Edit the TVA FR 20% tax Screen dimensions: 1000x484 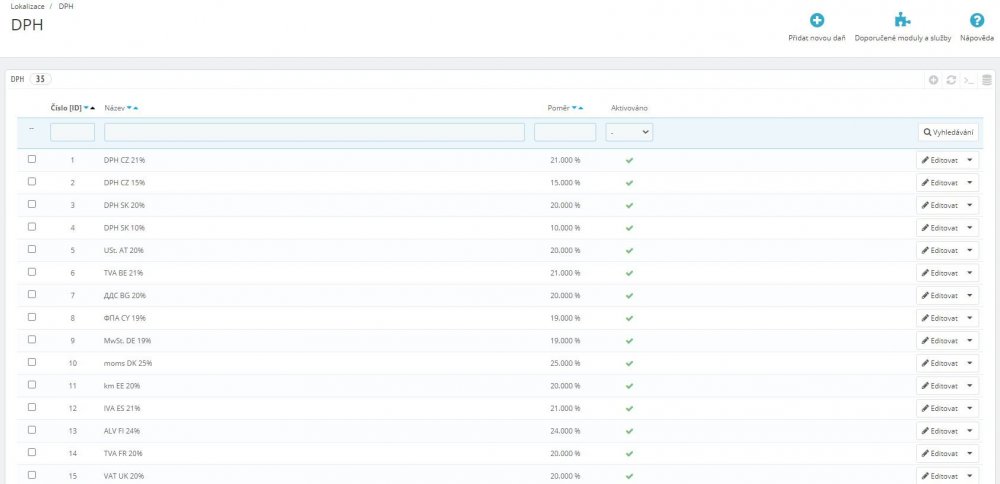tap(940, 454)
